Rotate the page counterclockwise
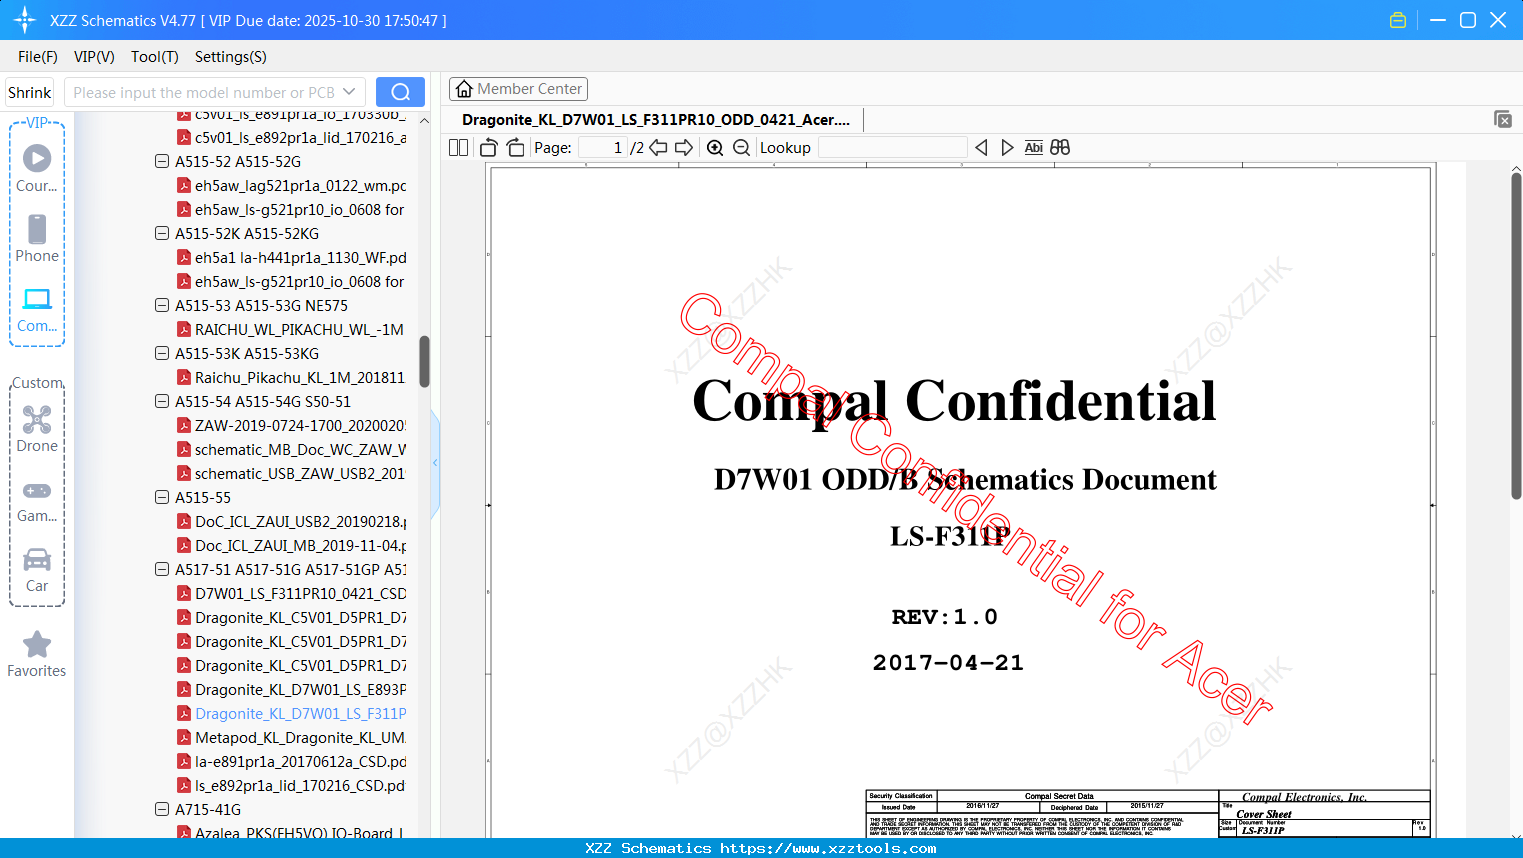Screen dimensions: 1523x858 (x=489, y=148)
